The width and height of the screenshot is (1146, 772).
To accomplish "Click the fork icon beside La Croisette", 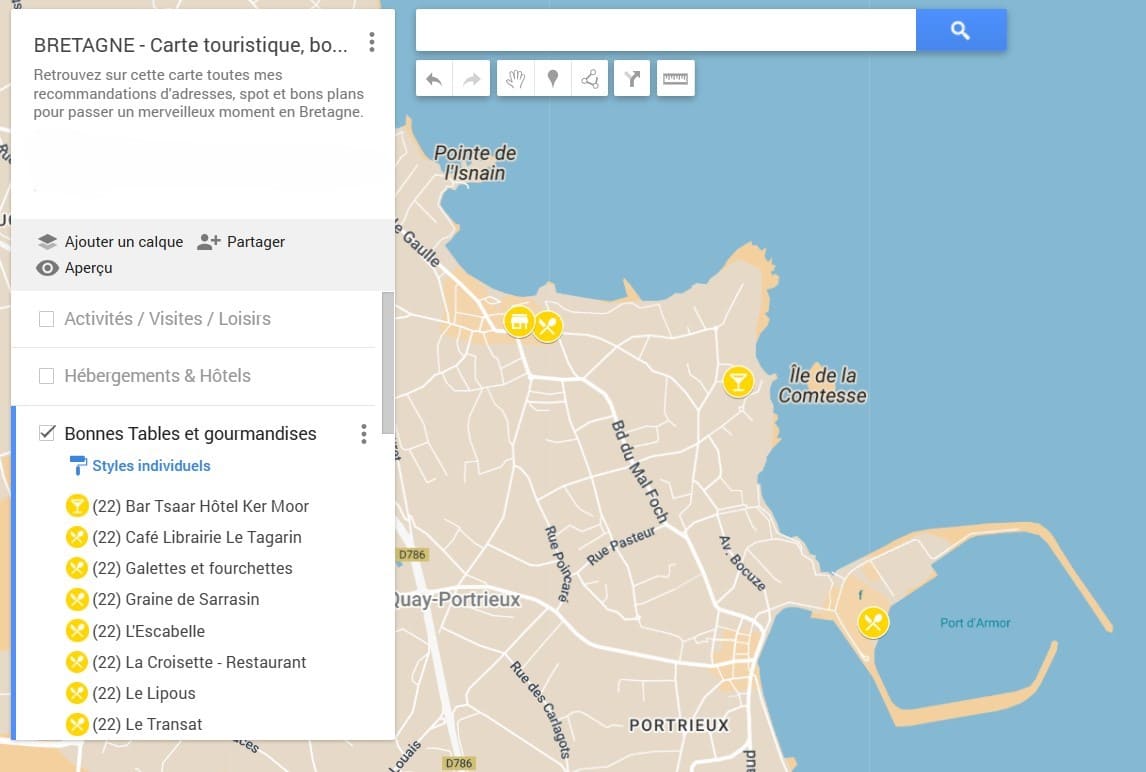I will (x=77, y=662).
